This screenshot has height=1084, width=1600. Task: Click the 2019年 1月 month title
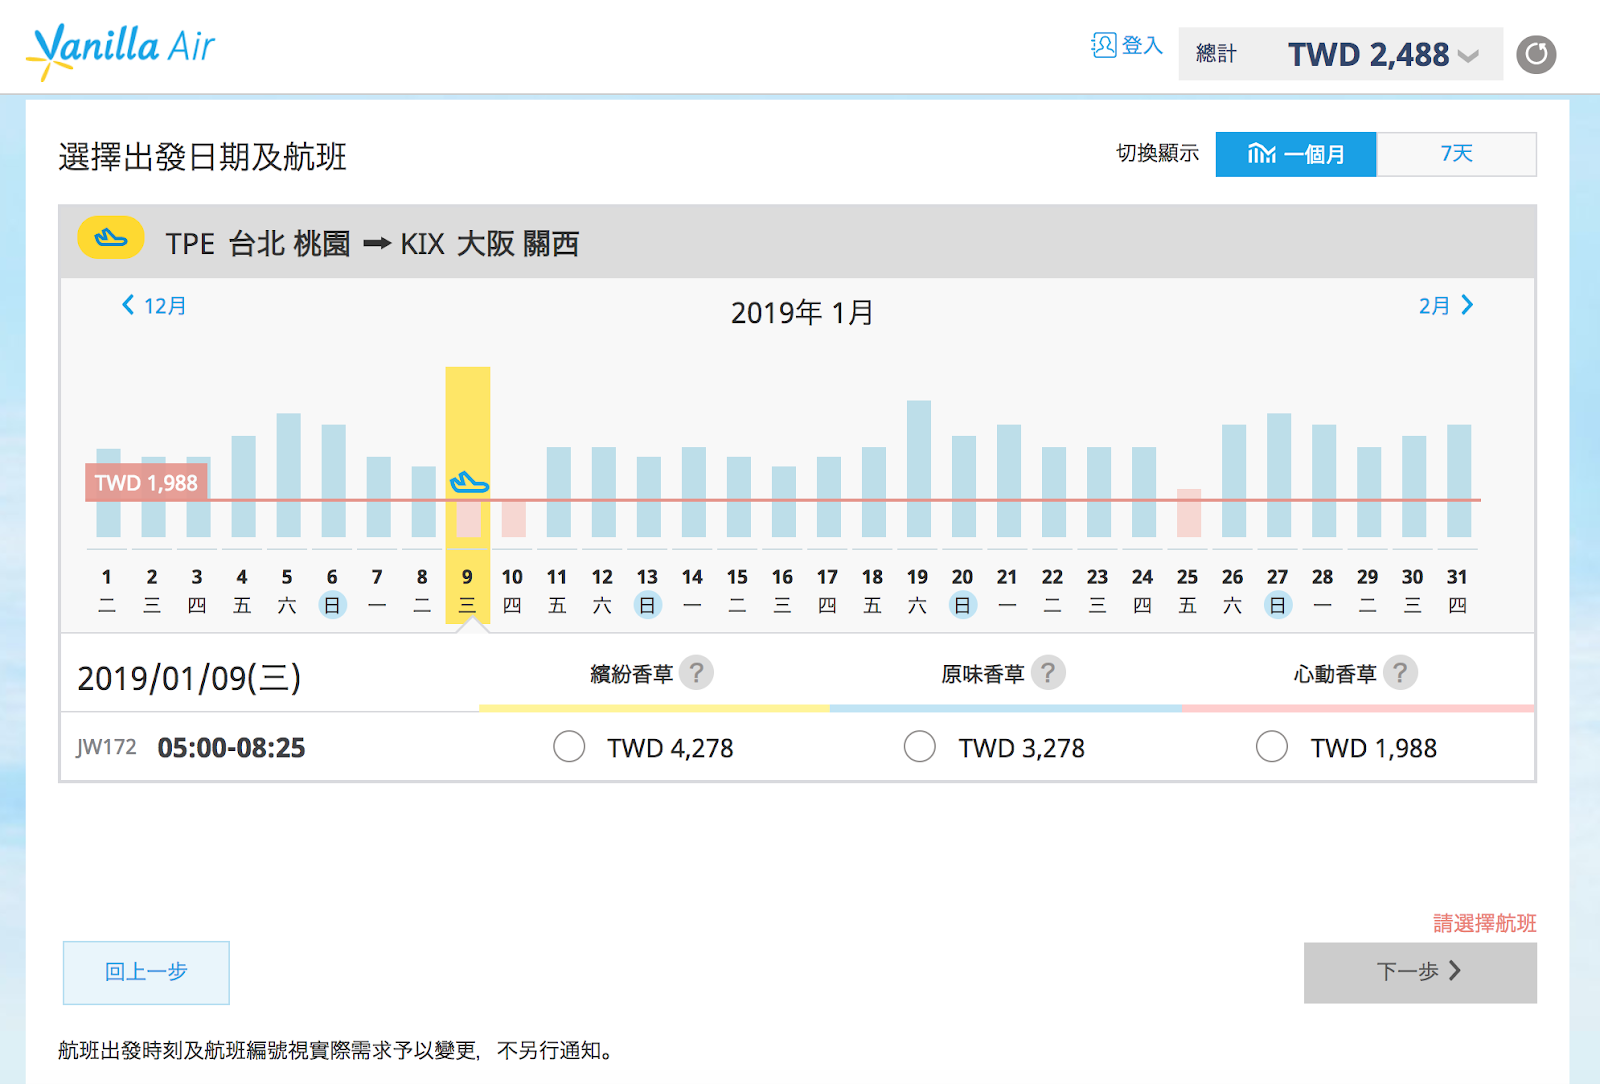point(802,313)
